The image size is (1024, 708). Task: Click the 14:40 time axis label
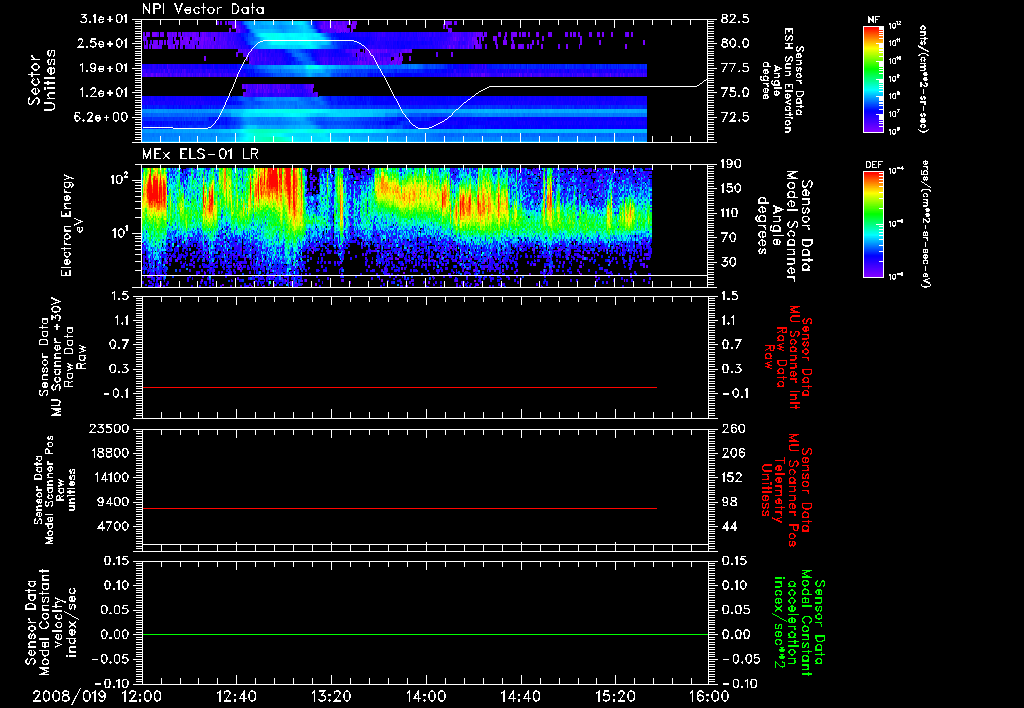(520, 696)
